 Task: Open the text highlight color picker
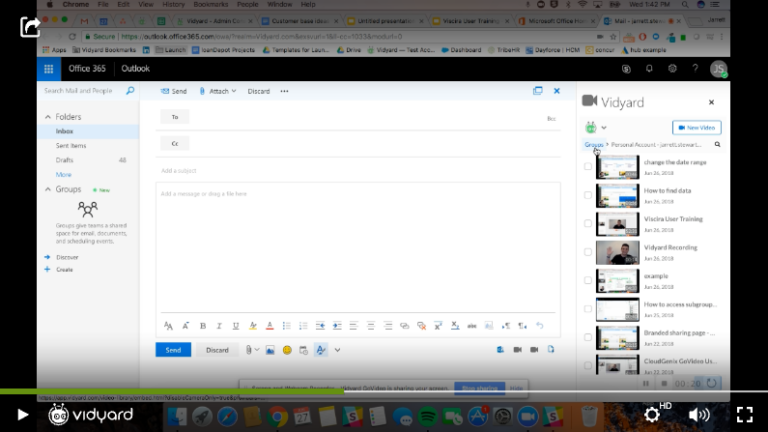pyautogui.click(x=253, y=326)
